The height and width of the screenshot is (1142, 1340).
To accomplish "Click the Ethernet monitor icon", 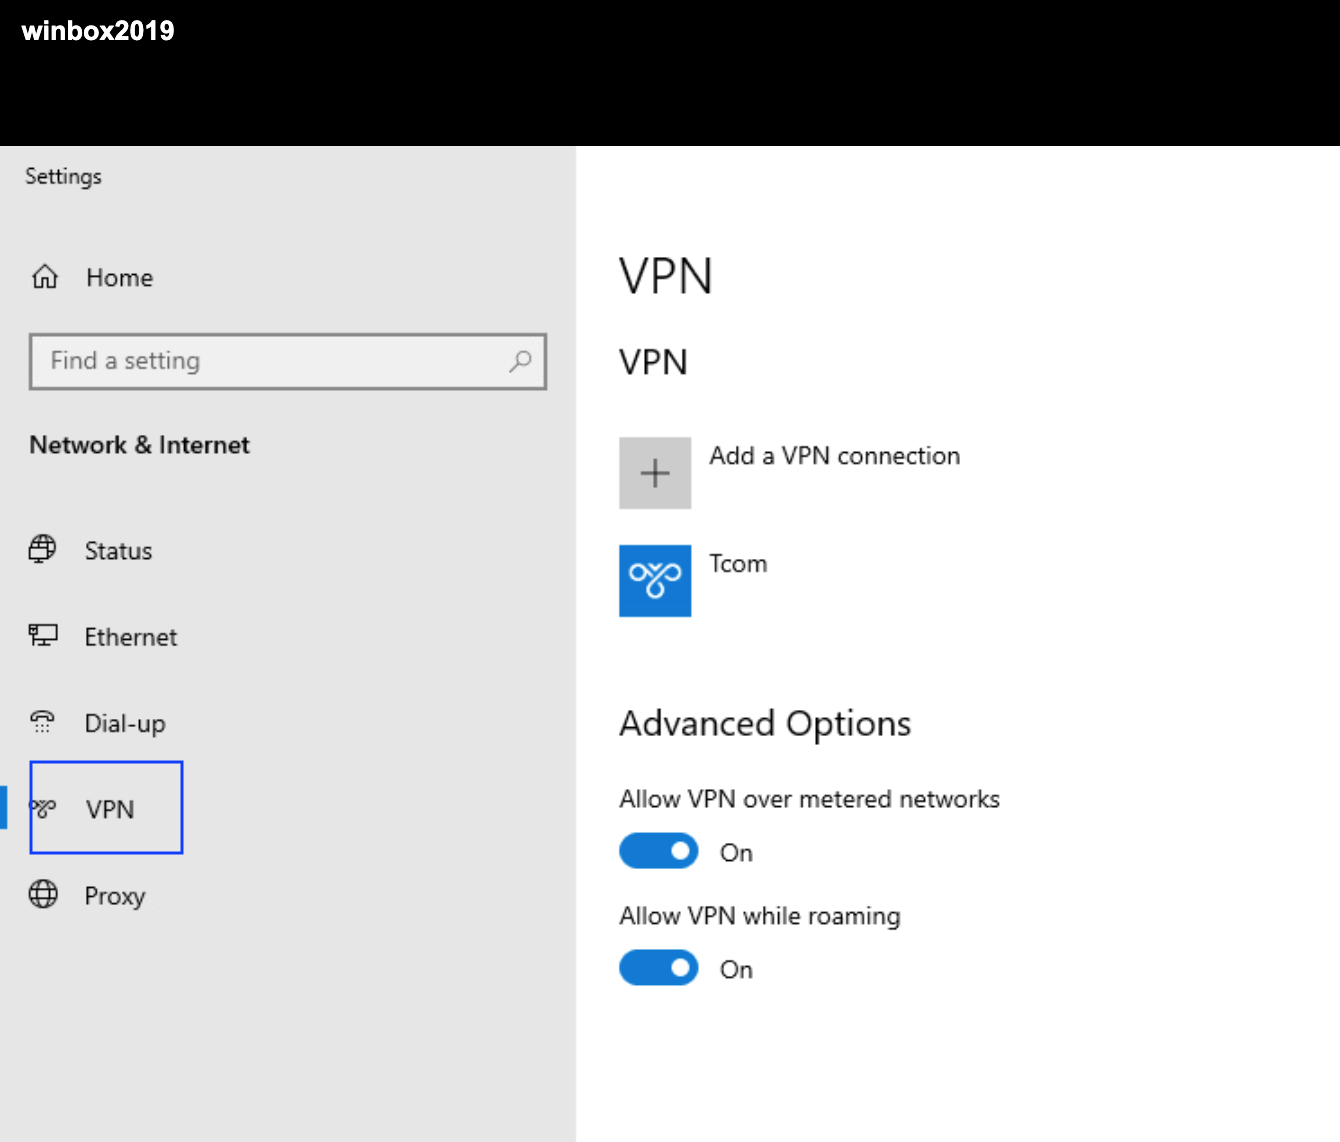I will (43, 636).
